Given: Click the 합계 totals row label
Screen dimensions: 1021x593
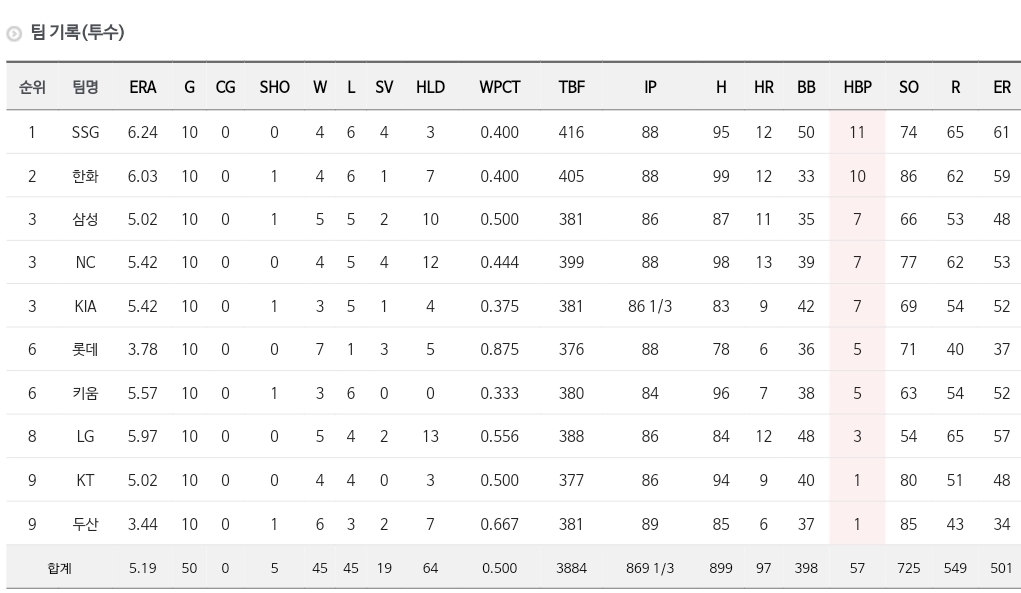Looking at the screenshot, I should click(x=59, y=568).
